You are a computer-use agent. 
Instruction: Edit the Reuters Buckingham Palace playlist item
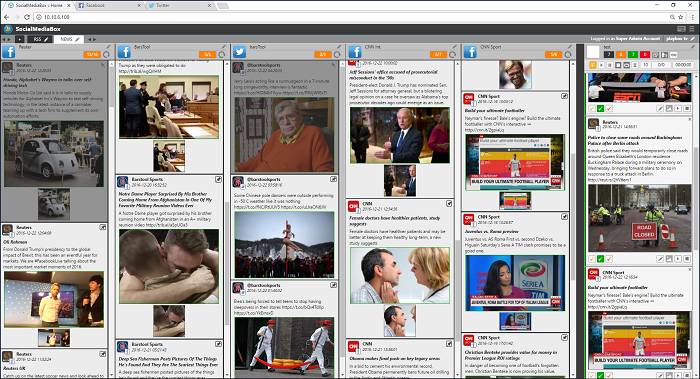pos(660,259)
